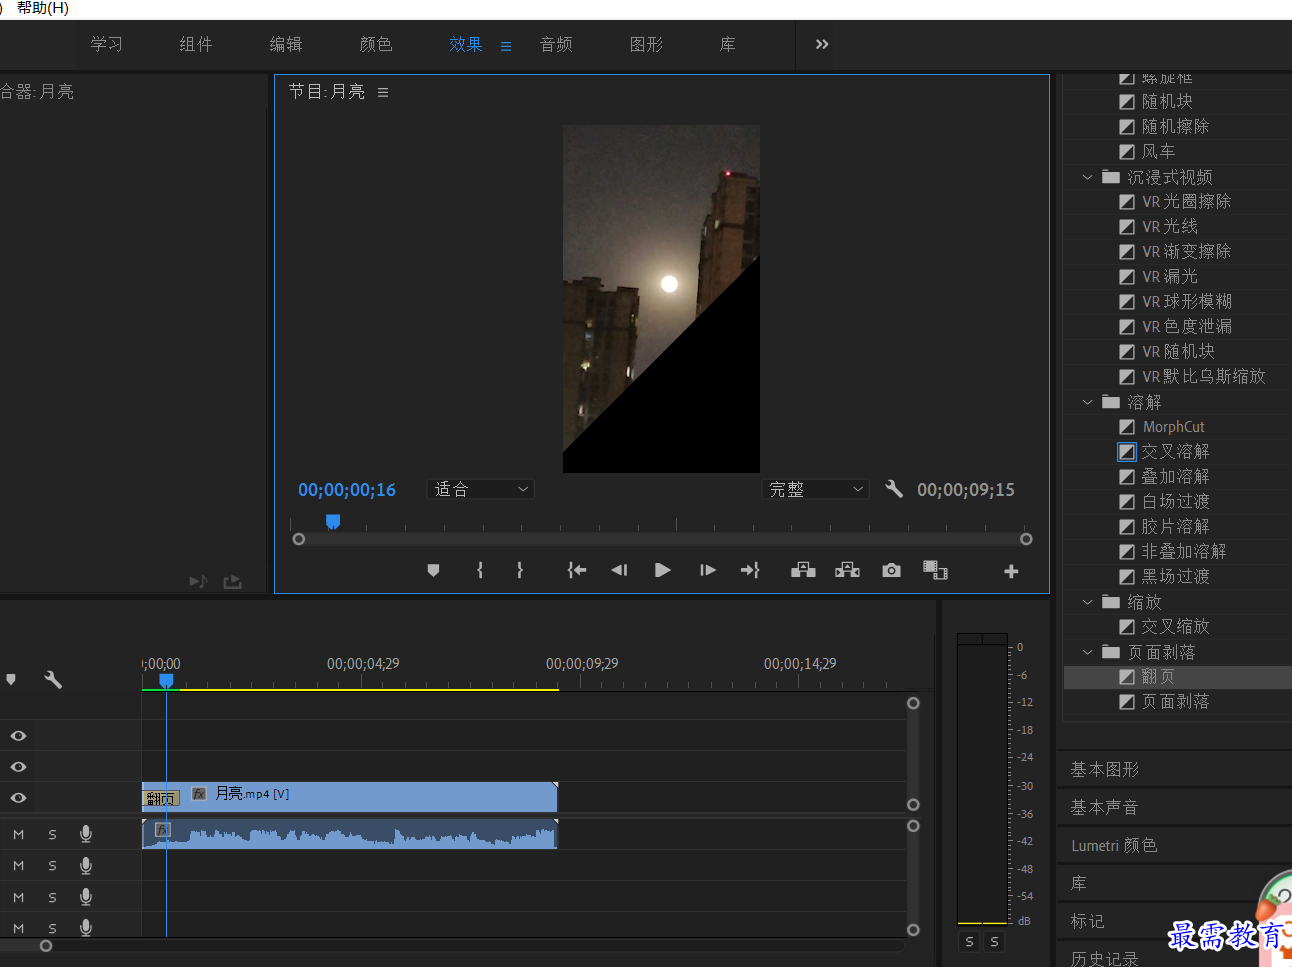This screenshot has width=1292, height=967.
Task: Switch to the 学习 workspace tab
Action: coord(107,44)
